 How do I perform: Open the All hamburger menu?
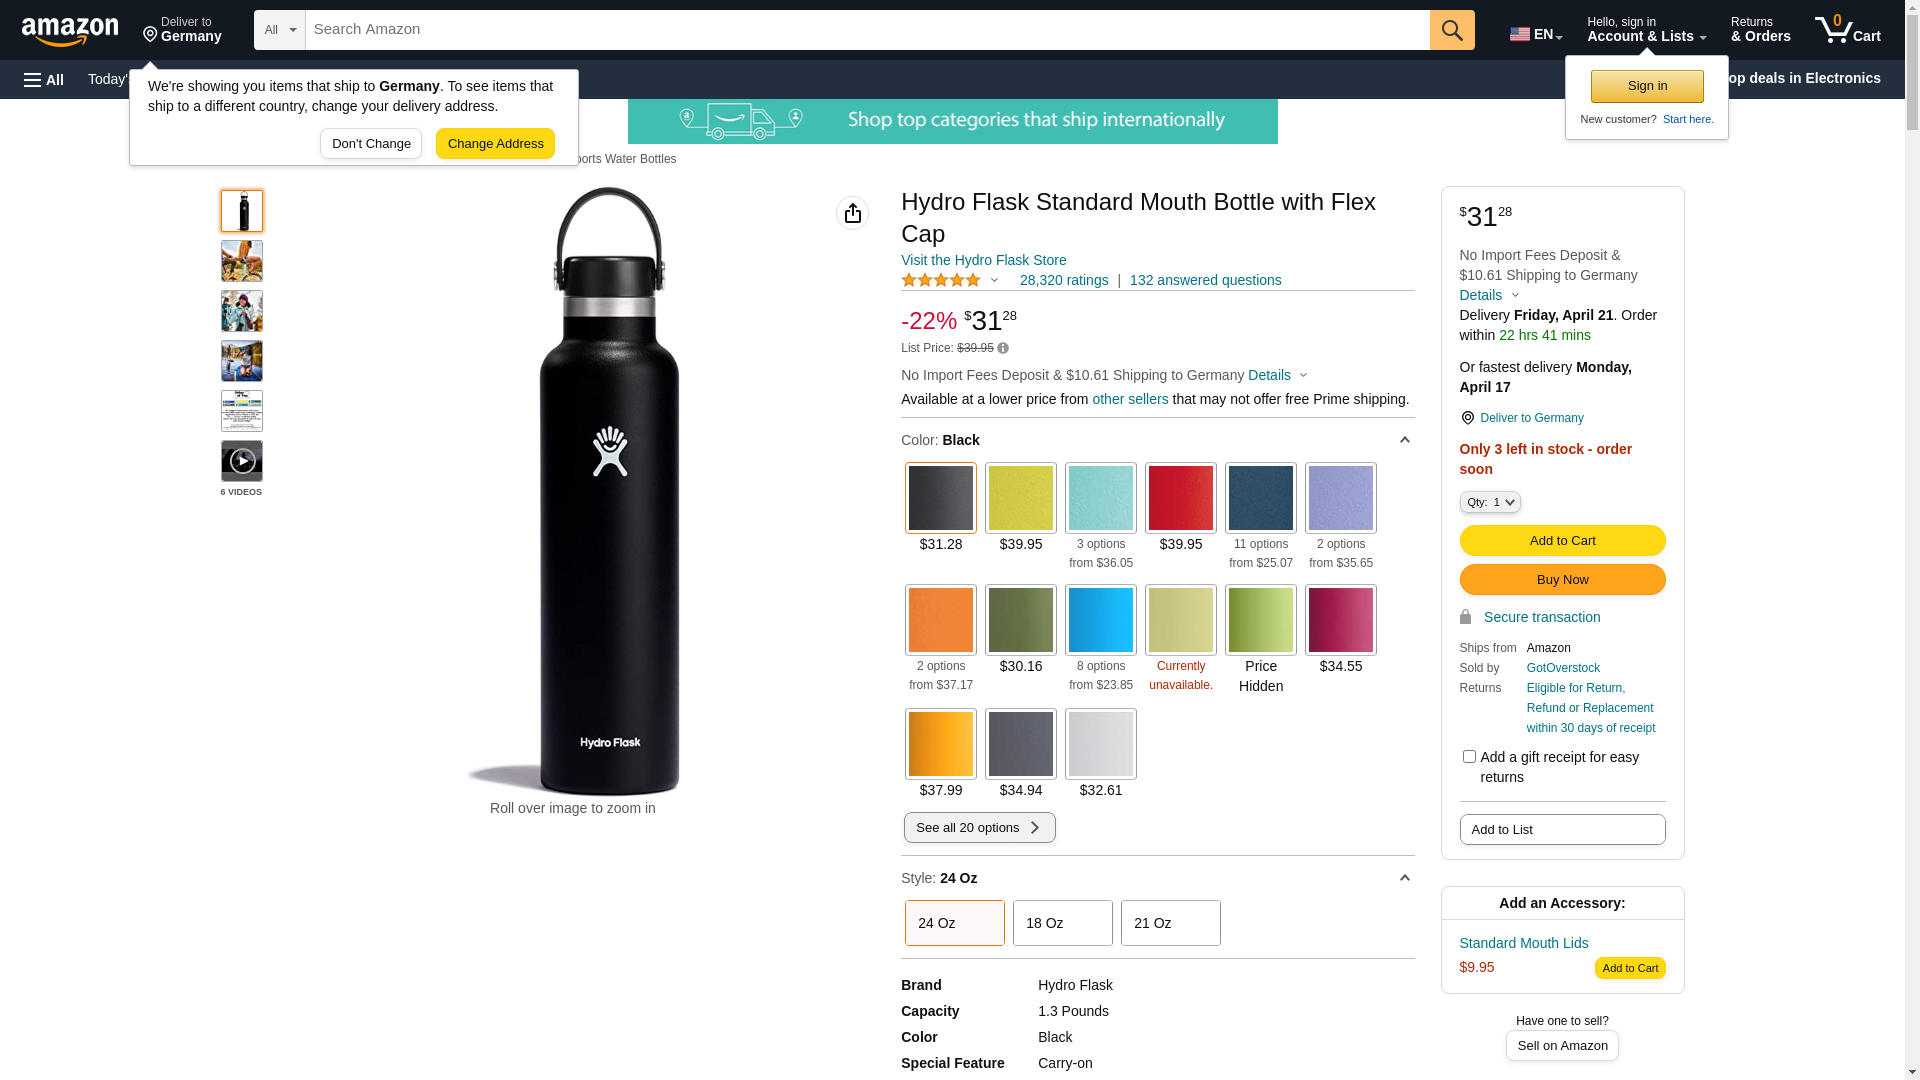(x=44, y=79)
